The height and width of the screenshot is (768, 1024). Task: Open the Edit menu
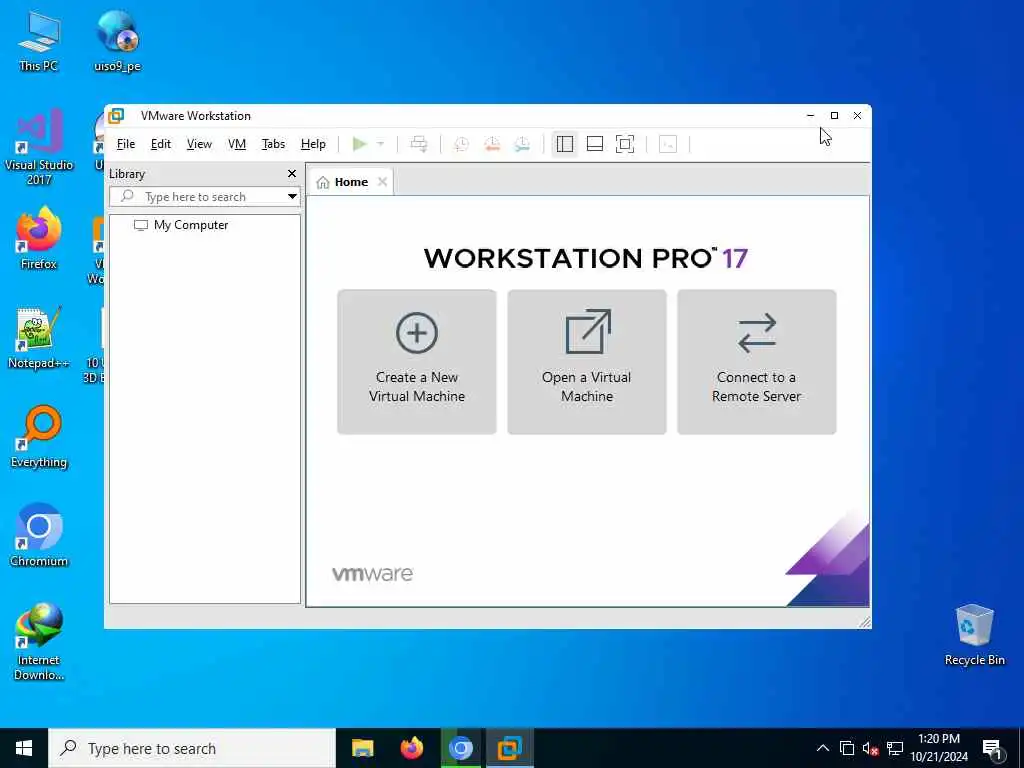point(161,144)
